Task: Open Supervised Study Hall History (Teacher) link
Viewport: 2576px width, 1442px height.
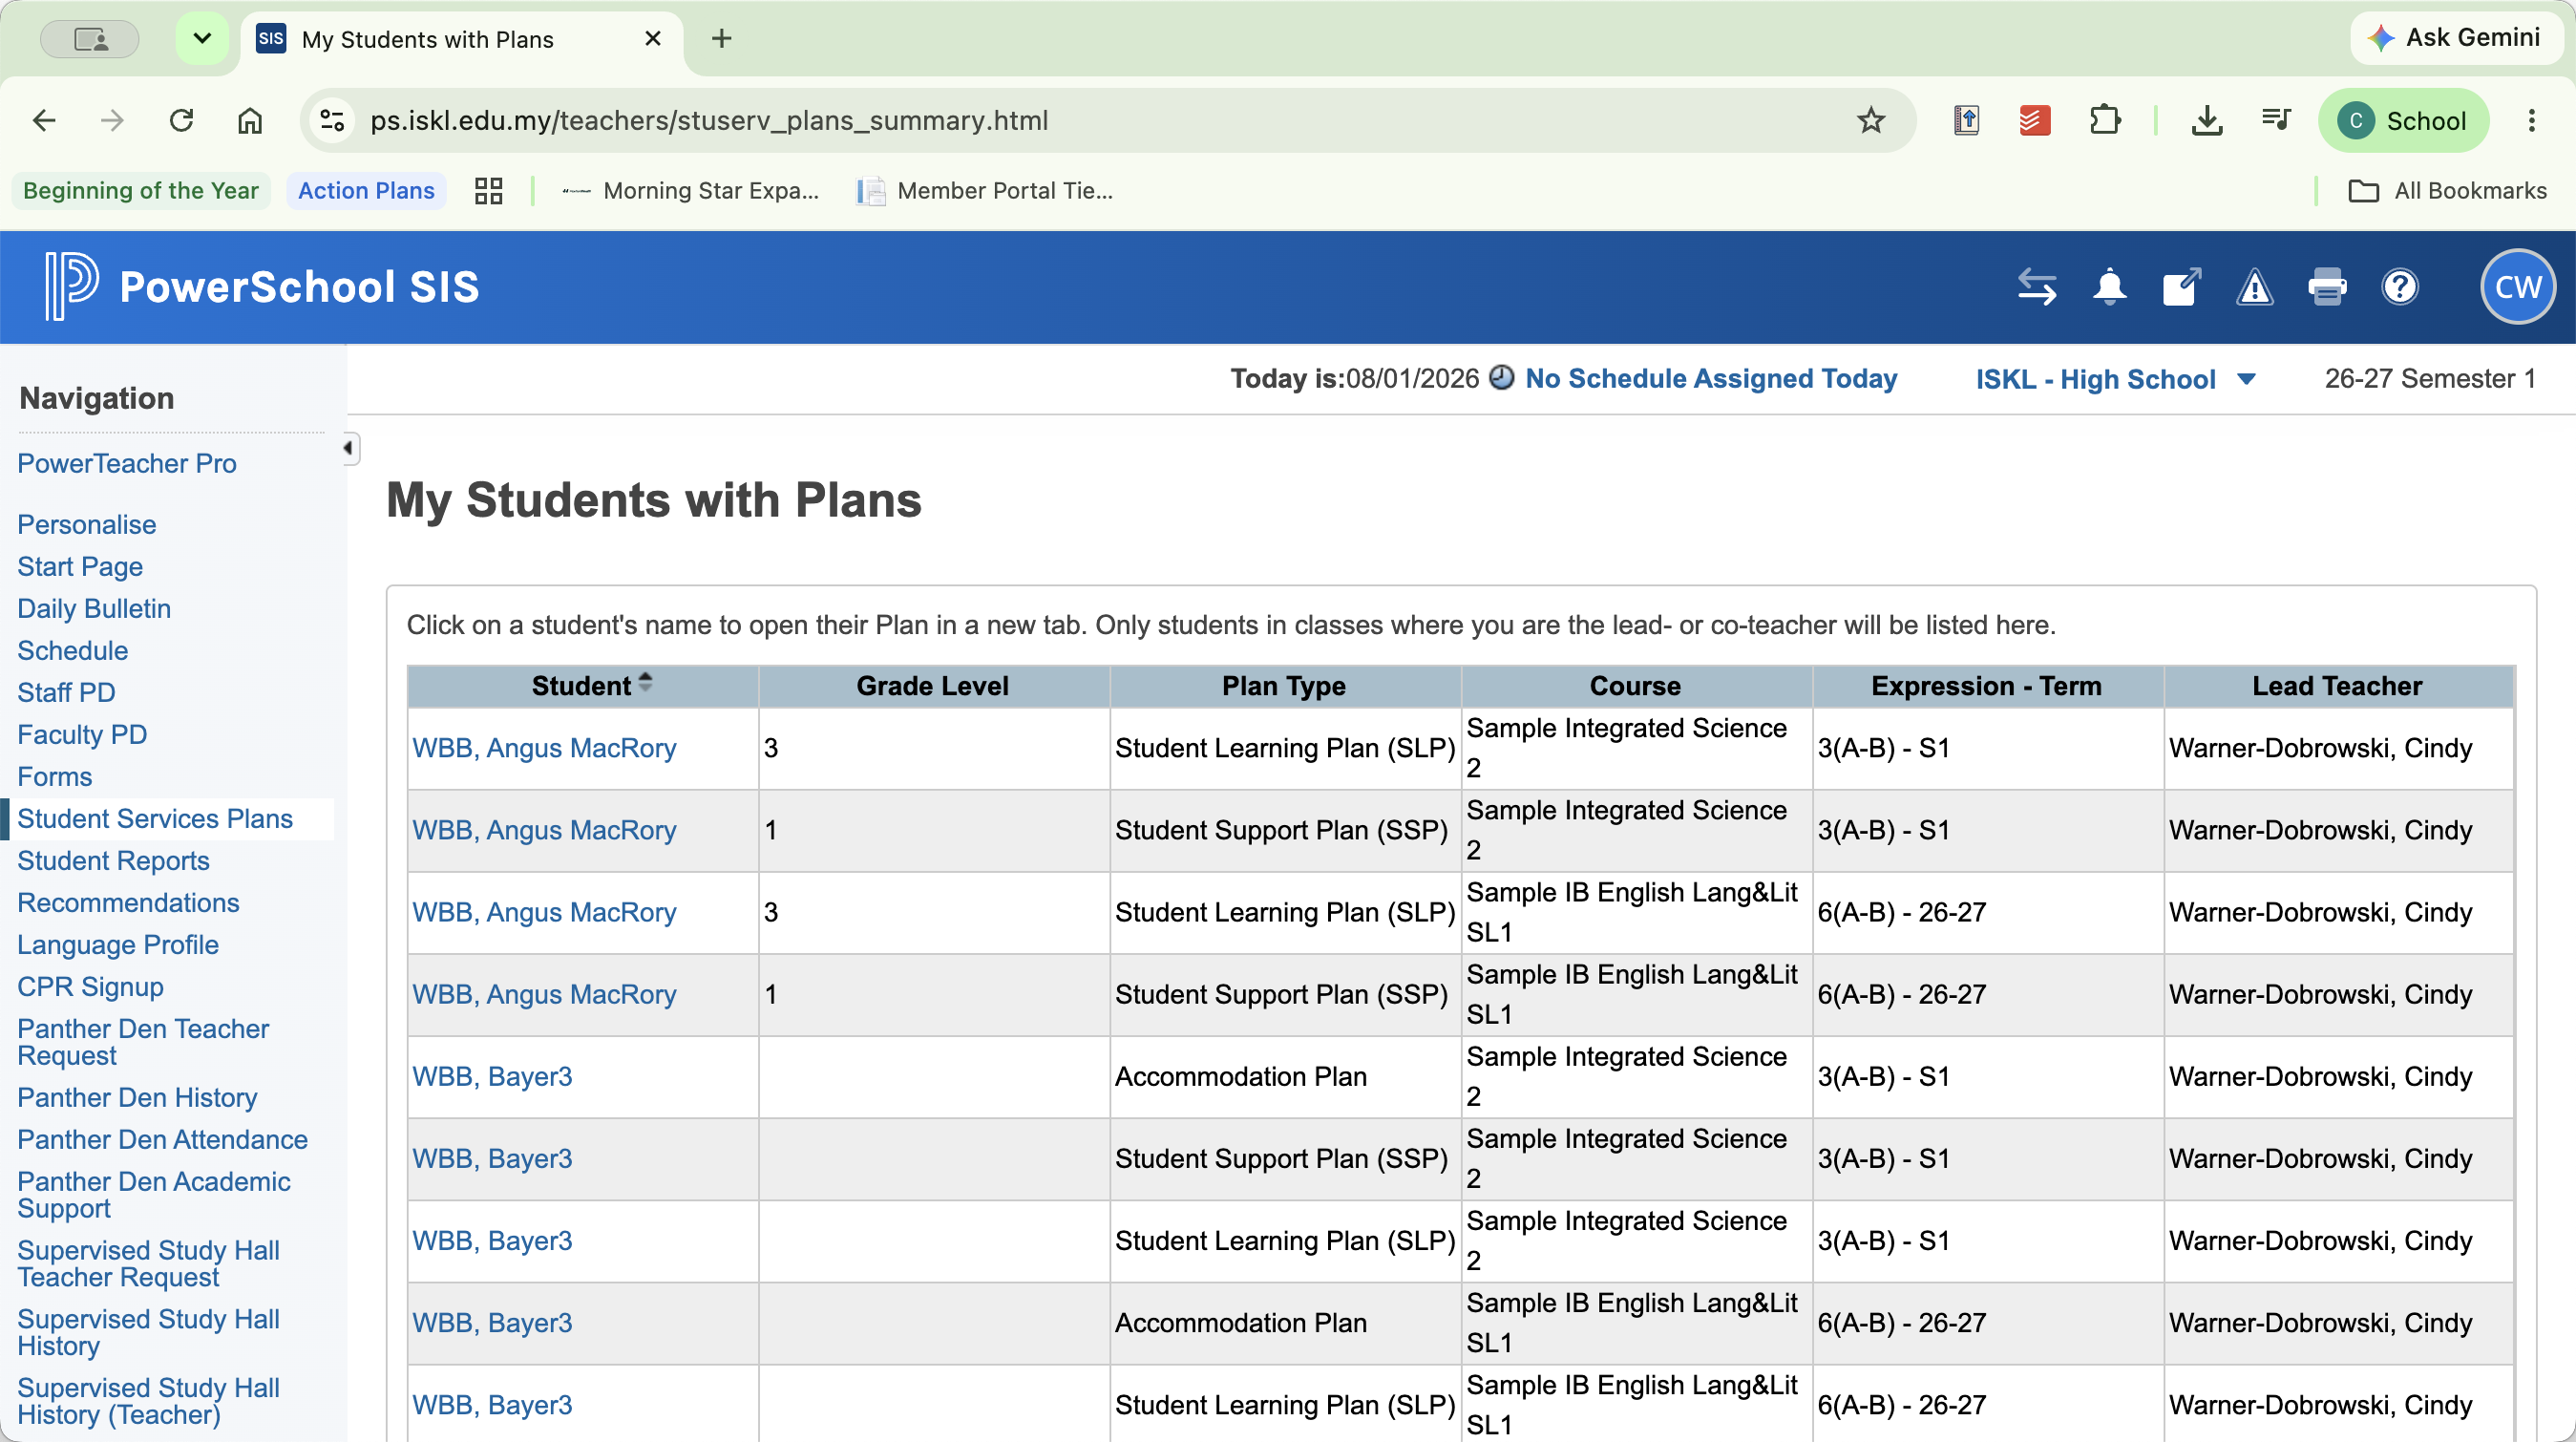Action: click(148, 1401)
